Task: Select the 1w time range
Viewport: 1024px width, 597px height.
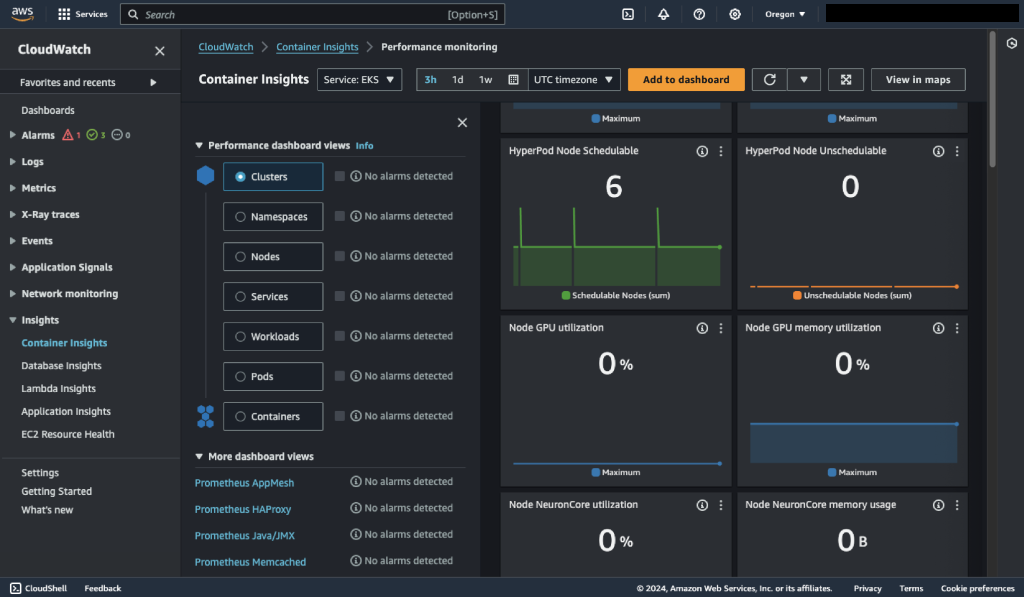Action: click(485, 80)
